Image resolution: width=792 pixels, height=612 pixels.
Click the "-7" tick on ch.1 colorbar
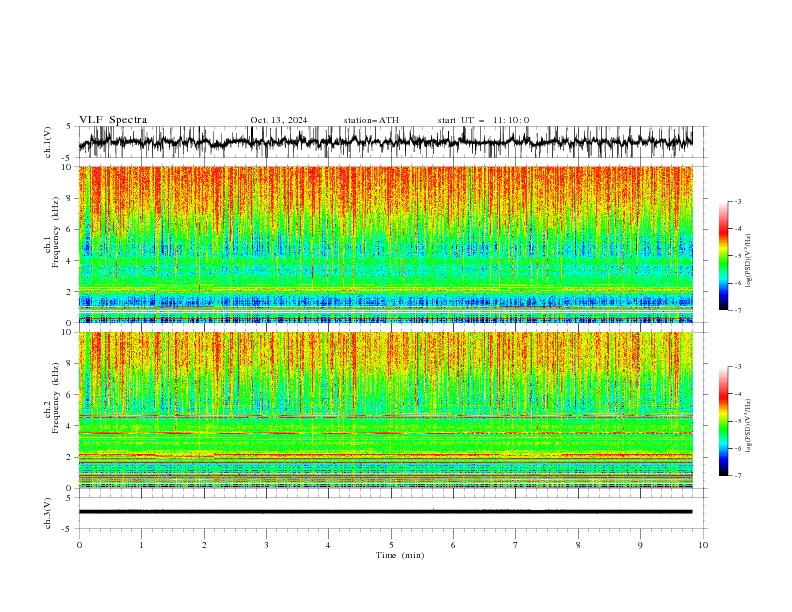pyautogui.click(x=737, y=310)
